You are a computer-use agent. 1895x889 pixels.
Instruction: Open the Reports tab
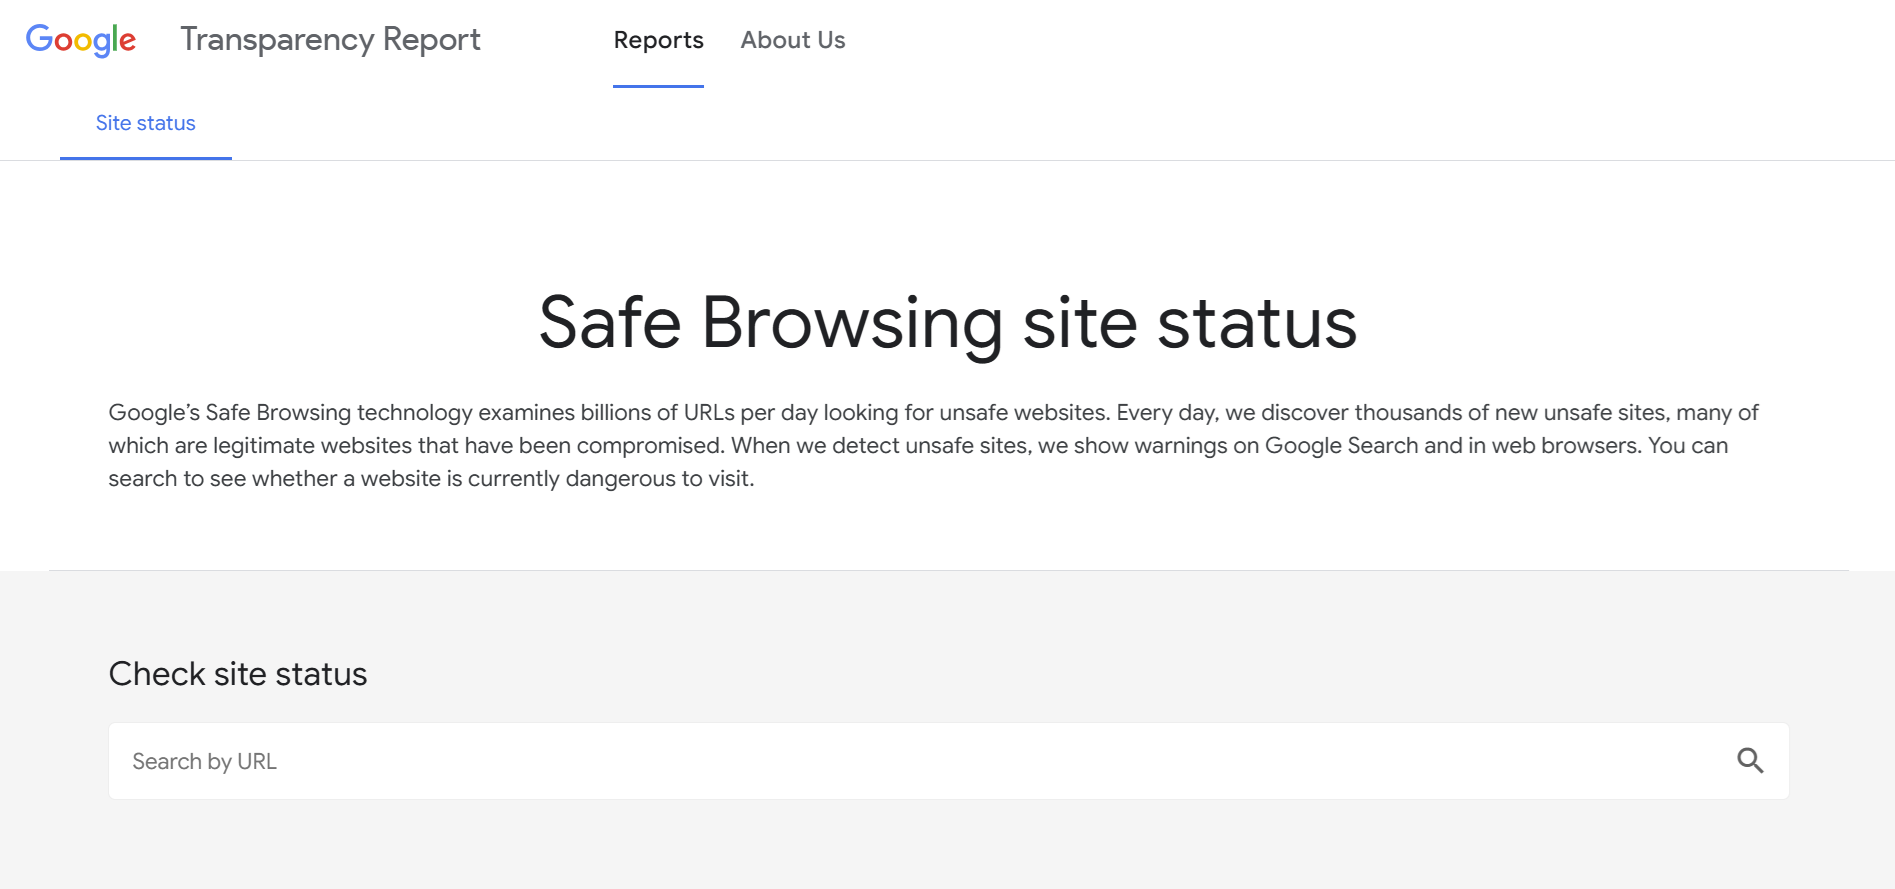click(x=658, y=40)
